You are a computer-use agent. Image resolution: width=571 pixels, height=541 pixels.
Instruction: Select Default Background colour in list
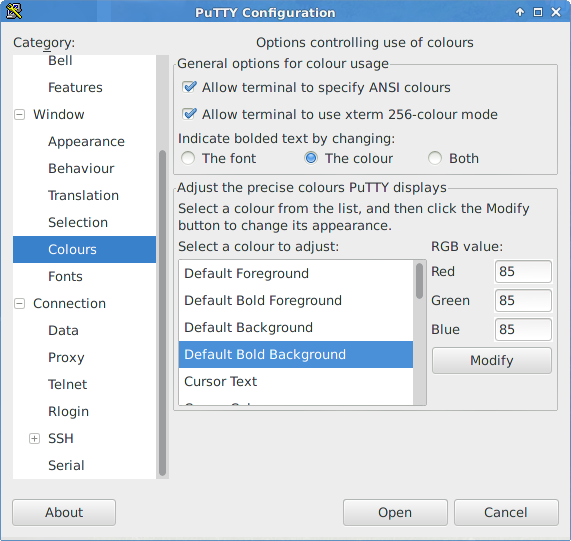pos(296,327)
